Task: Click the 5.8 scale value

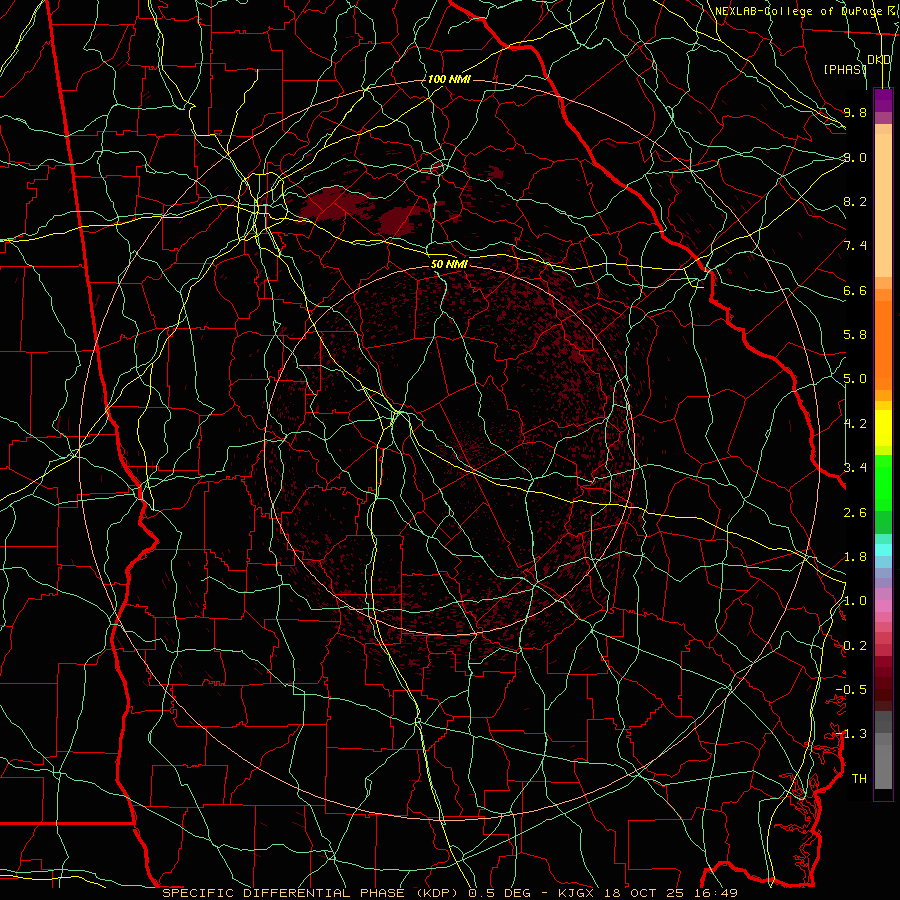Action: tap(855, 335)
